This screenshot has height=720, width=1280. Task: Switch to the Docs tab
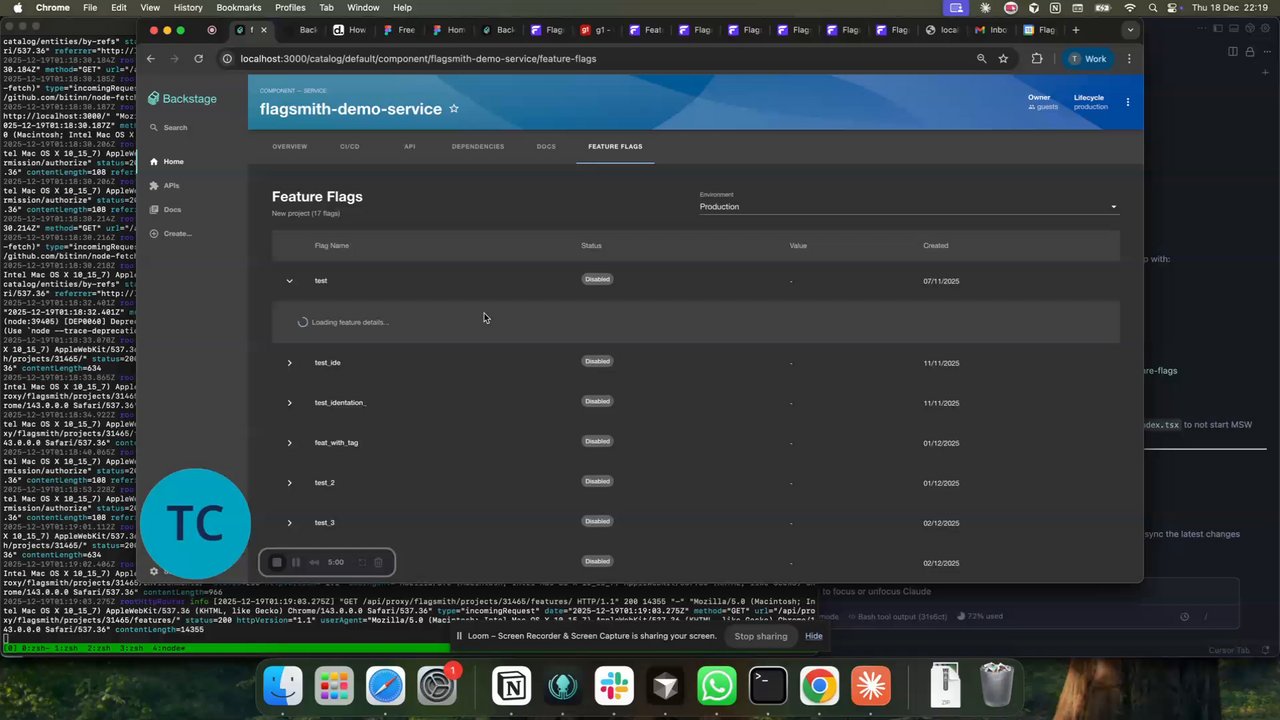546,147
